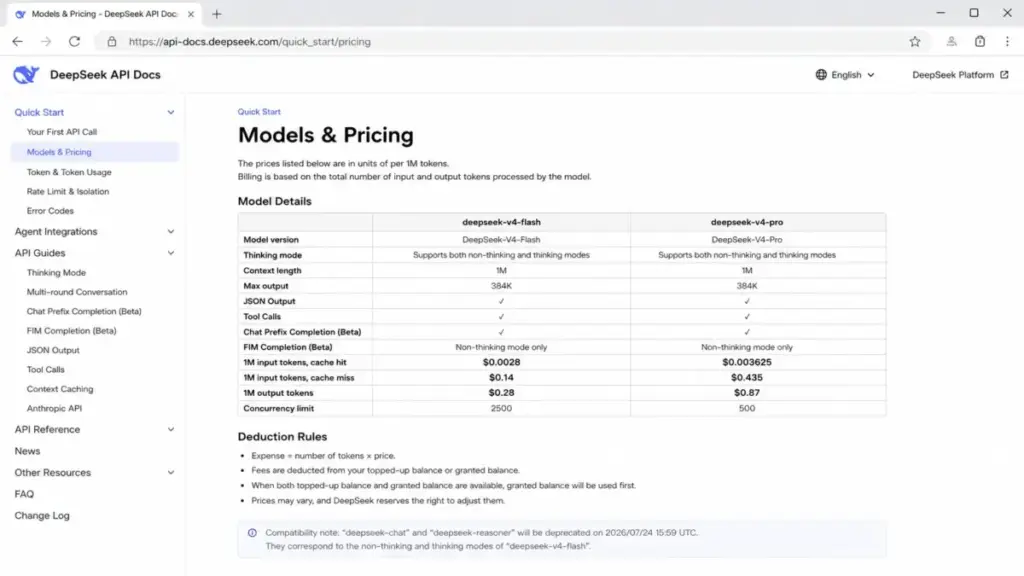Open Rate Limit & Isolation page
1024x576 pixels.
point(67,191)
